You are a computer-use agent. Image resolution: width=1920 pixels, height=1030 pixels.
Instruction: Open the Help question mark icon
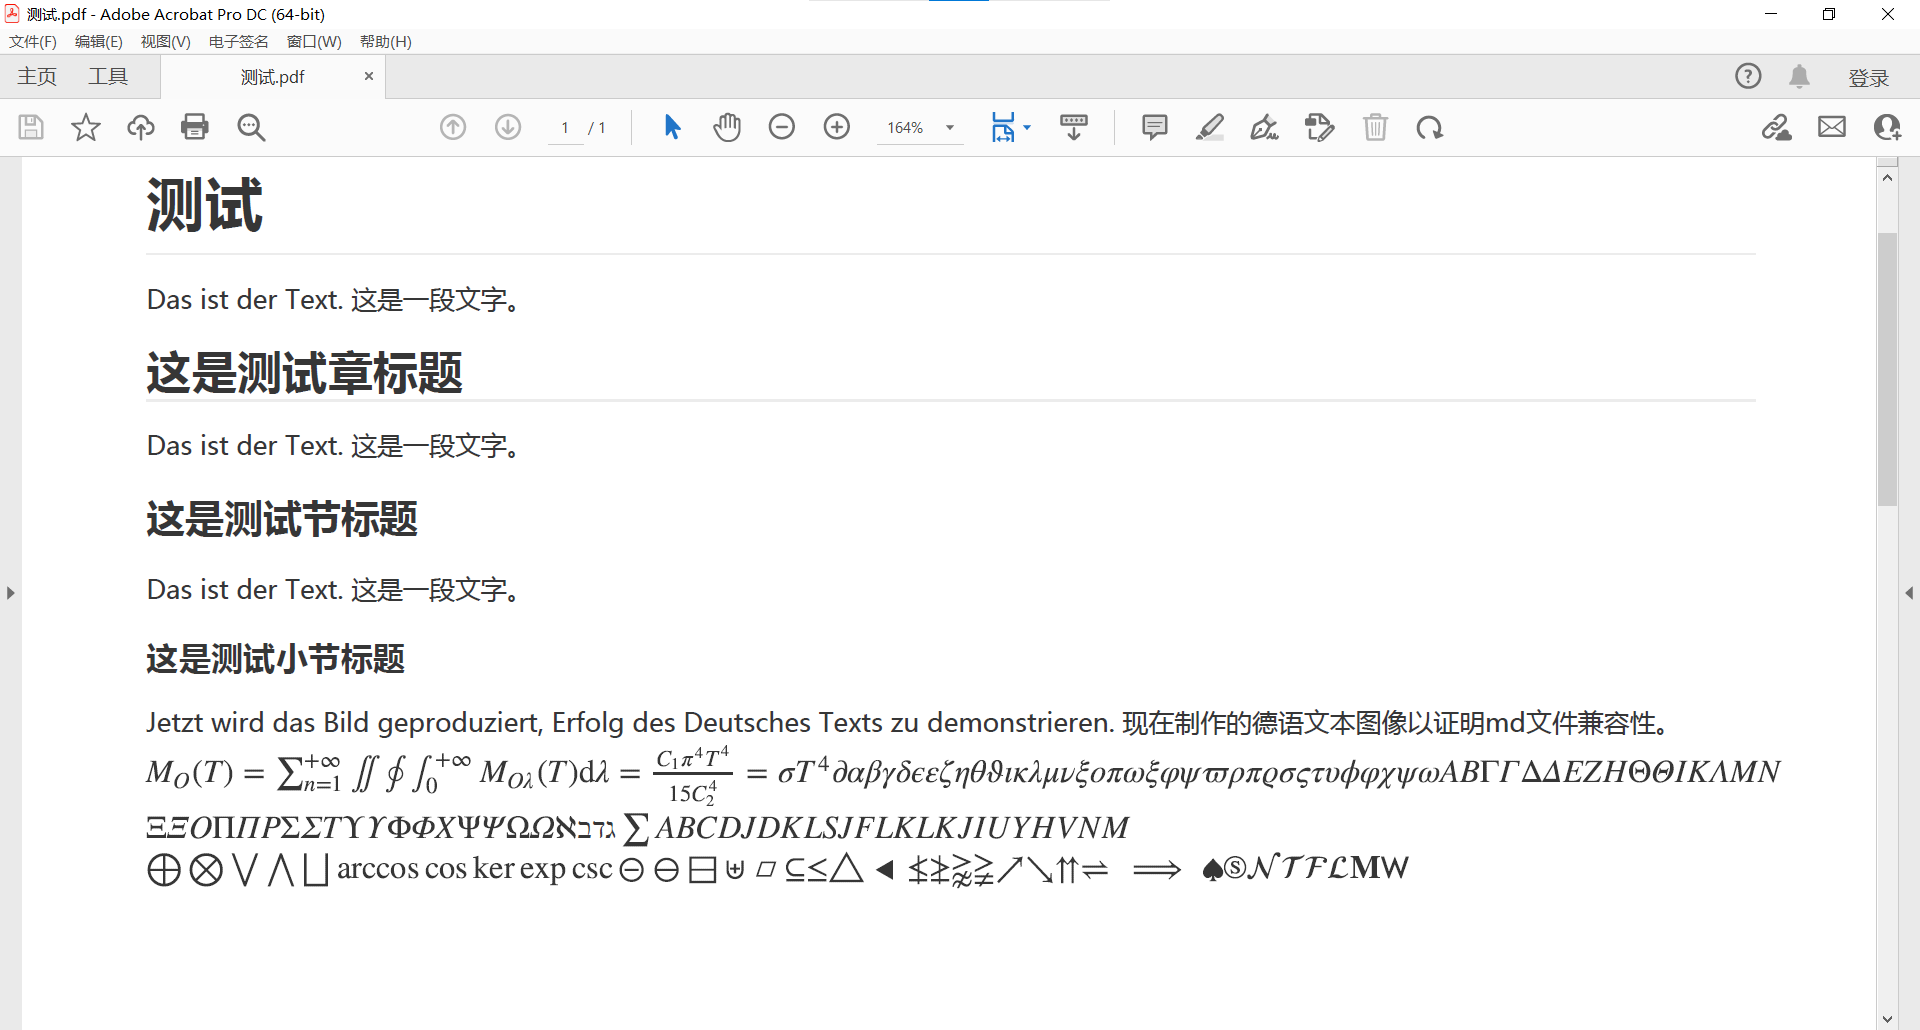(1748, 76)
